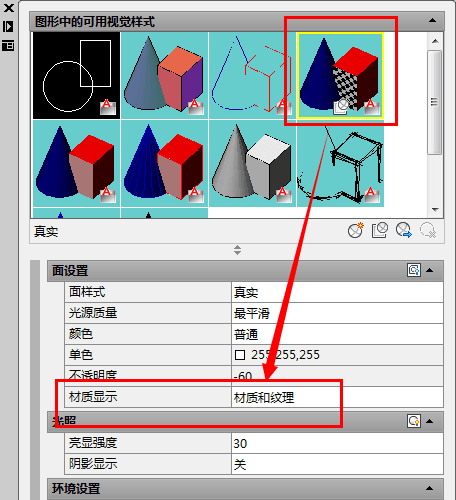Open the 材质显示 value dropdown
The height and width of the screenshot is (500, 456).
pyautogui.click(x=337, y=397)
